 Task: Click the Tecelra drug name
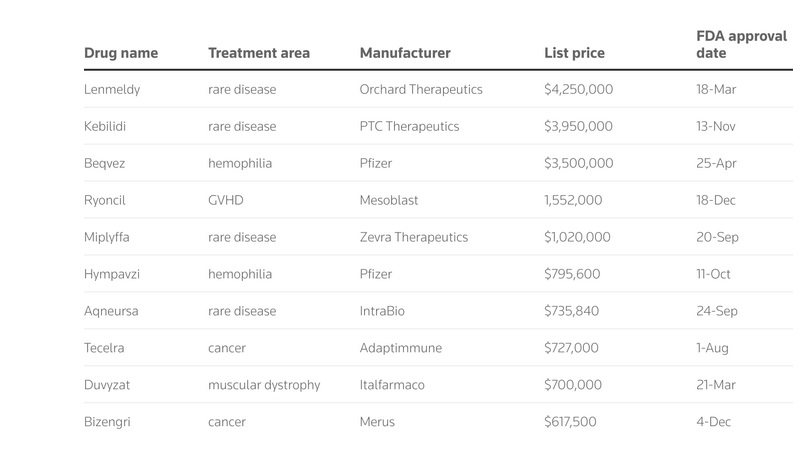click(104, 348)
